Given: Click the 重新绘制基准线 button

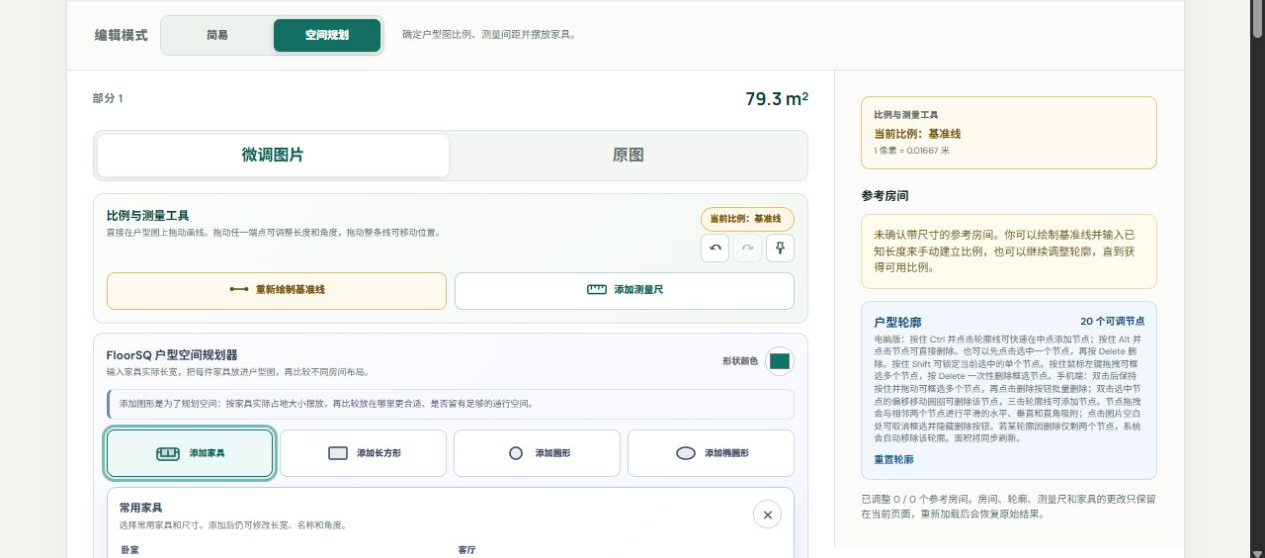Looking at the screenshot, I should tap(277, 290).
